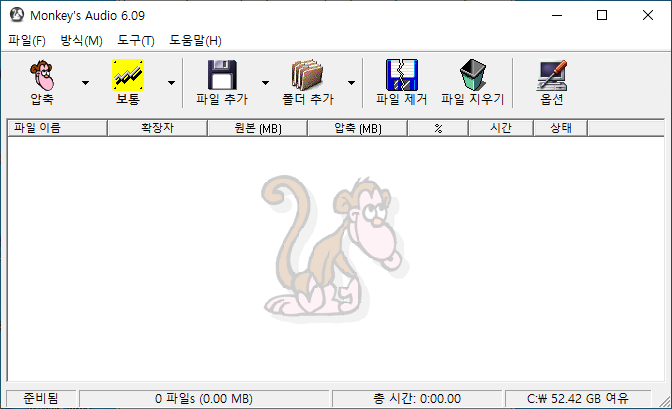Click the 파일 제거 broken disk icon

click(x=402, y=75)
